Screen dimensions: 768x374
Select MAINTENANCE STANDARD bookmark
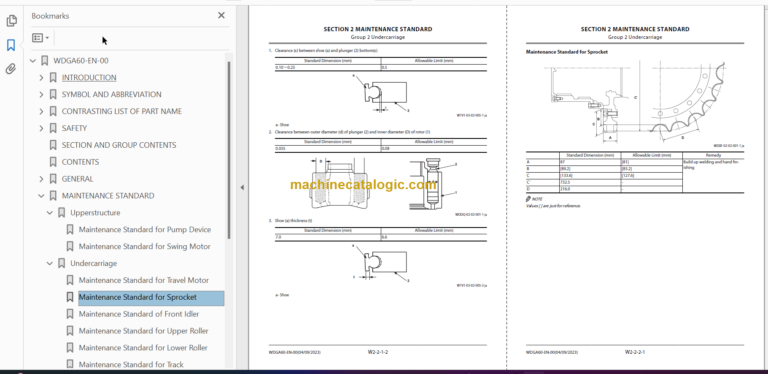point(108,196)
